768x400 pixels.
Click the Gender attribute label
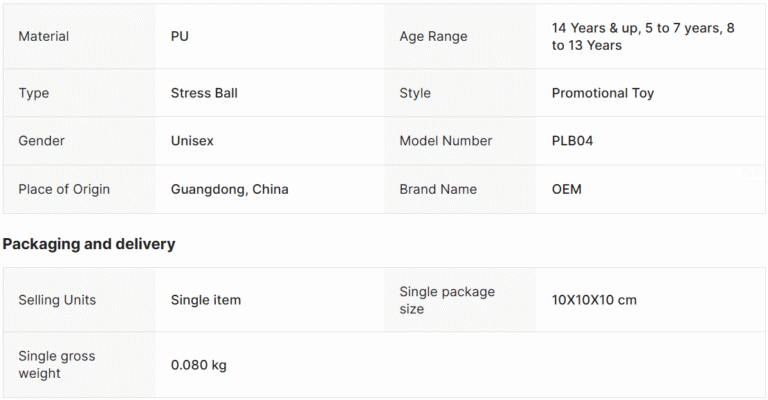pyautogui.click(x=41, y=141)
